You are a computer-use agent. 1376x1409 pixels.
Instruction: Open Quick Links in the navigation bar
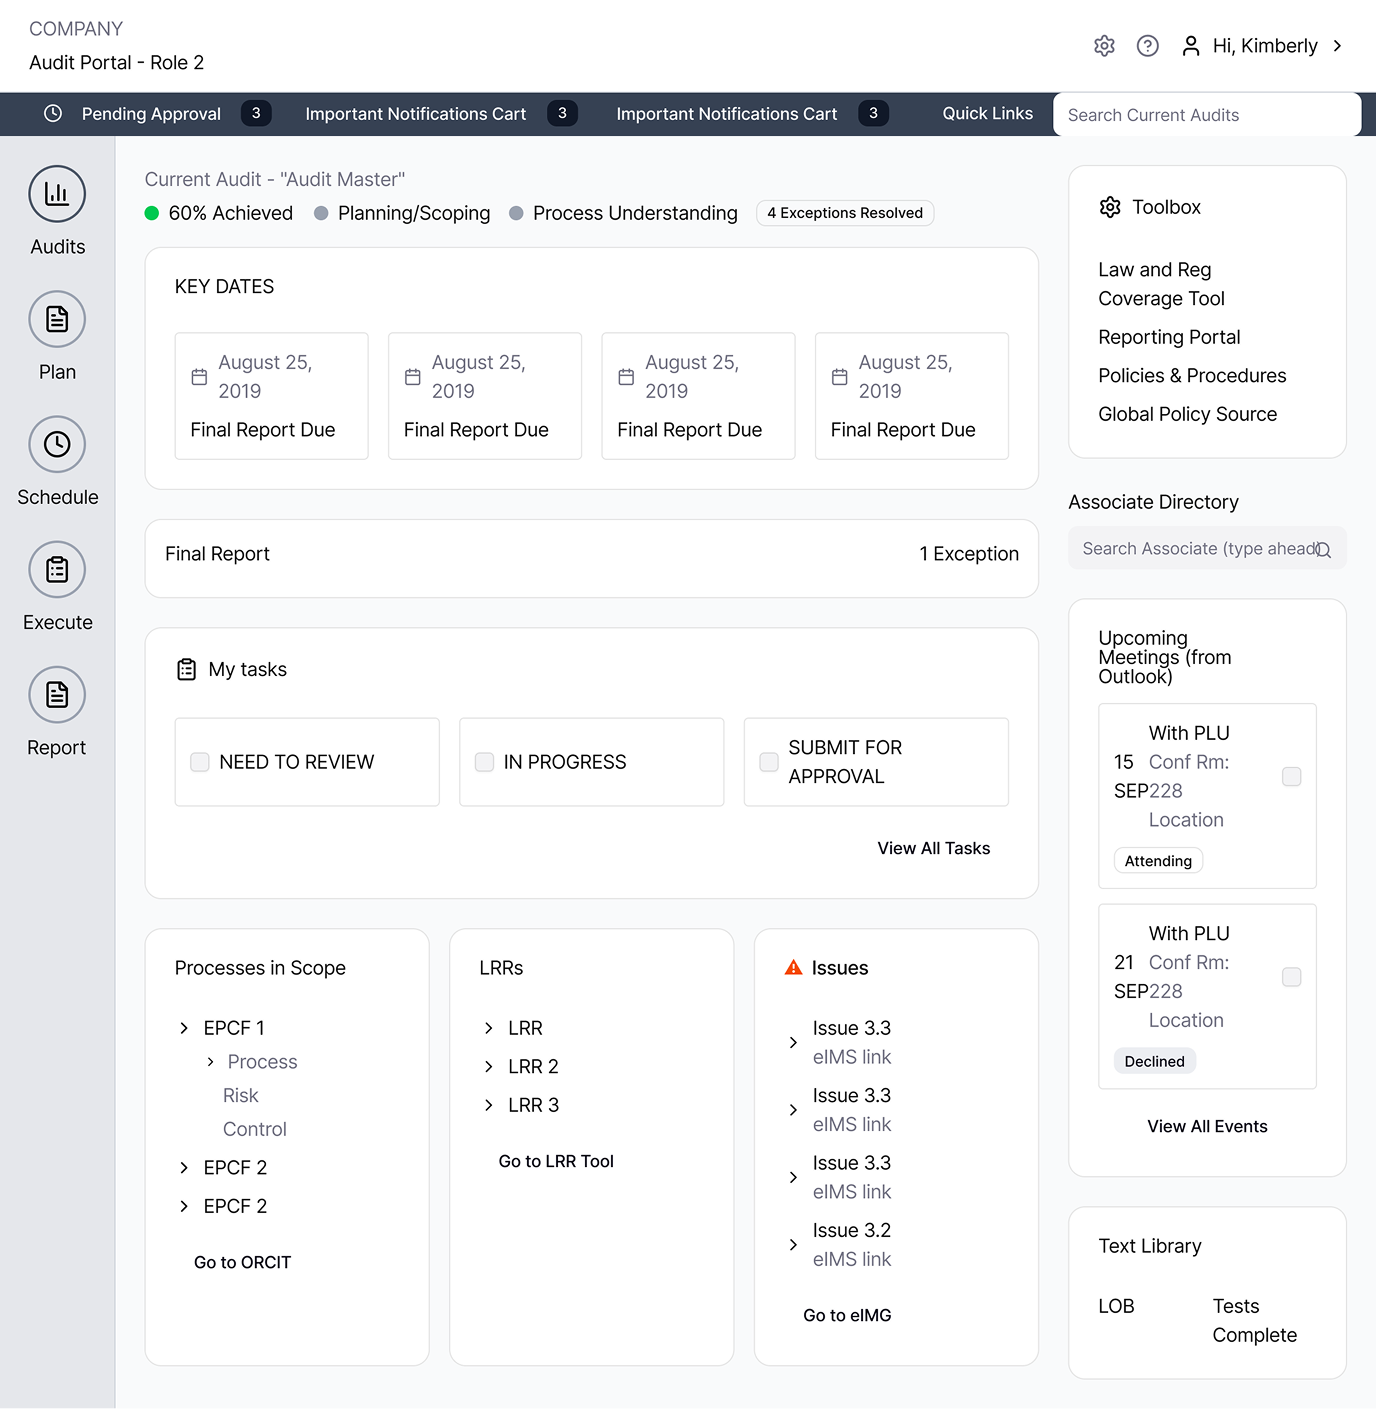pos(987,114)
